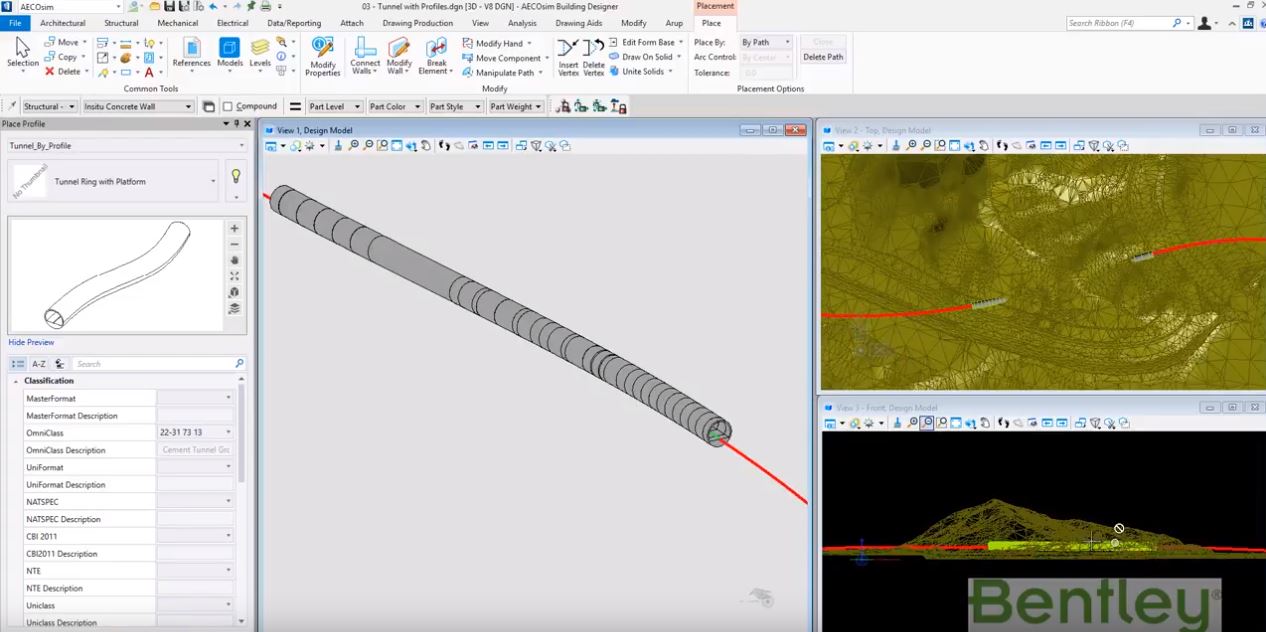Image resolution: width=1266 pixels, height=632 pixels.
Task: Search the properties with magnifier icon
Action: click(239, 364)
